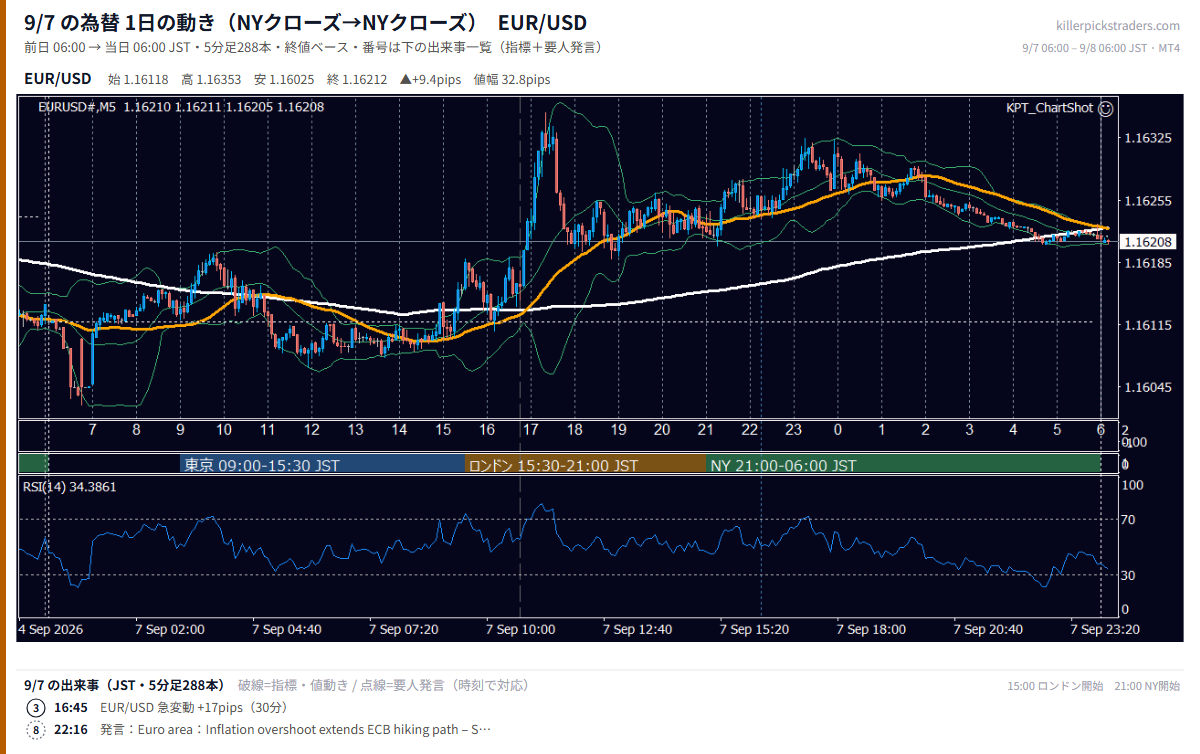The height and width of the screenshot is (754, 1200).
Task: Click the price axis label 1.16045
Action: (1147, 387)
